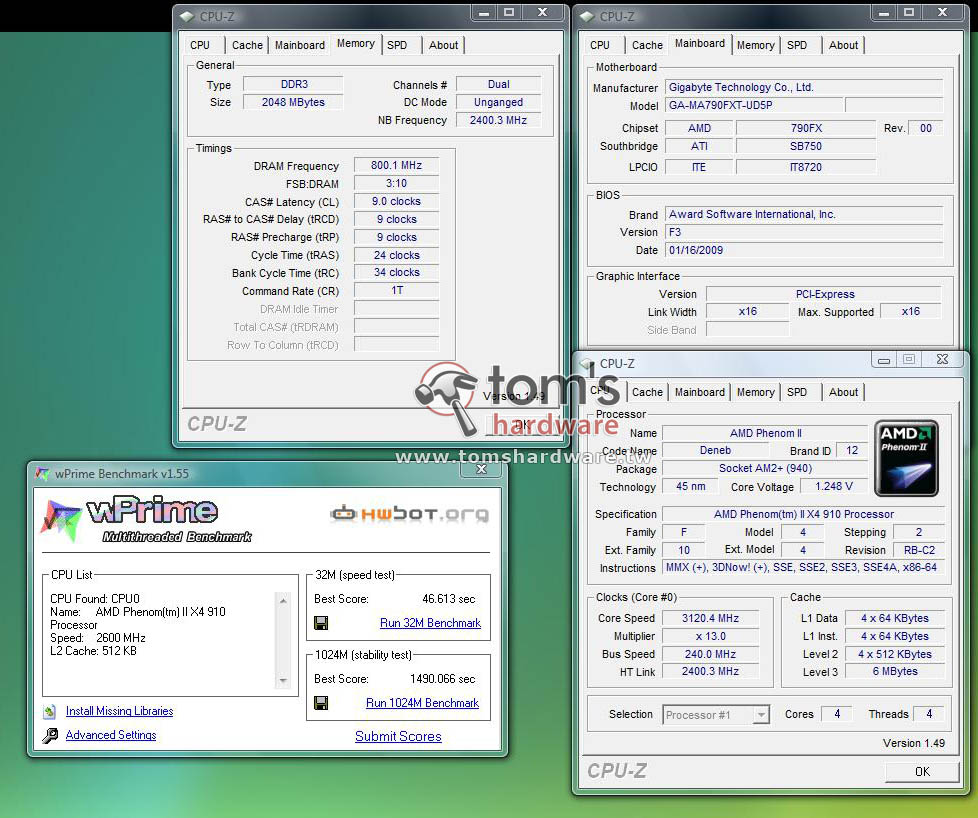This screenshot has height=818, width=978.
Task: Click the floppy save icon beside Run 32M Benchmark
Action: pos(321,623)
